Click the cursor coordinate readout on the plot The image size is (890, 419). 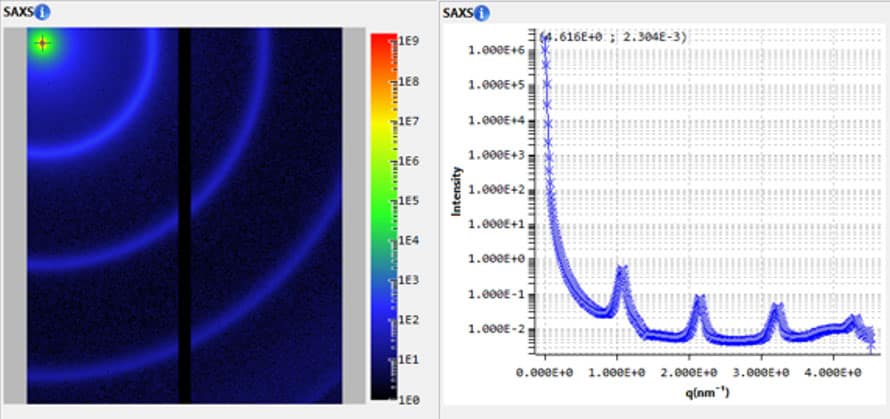[612, 37]
